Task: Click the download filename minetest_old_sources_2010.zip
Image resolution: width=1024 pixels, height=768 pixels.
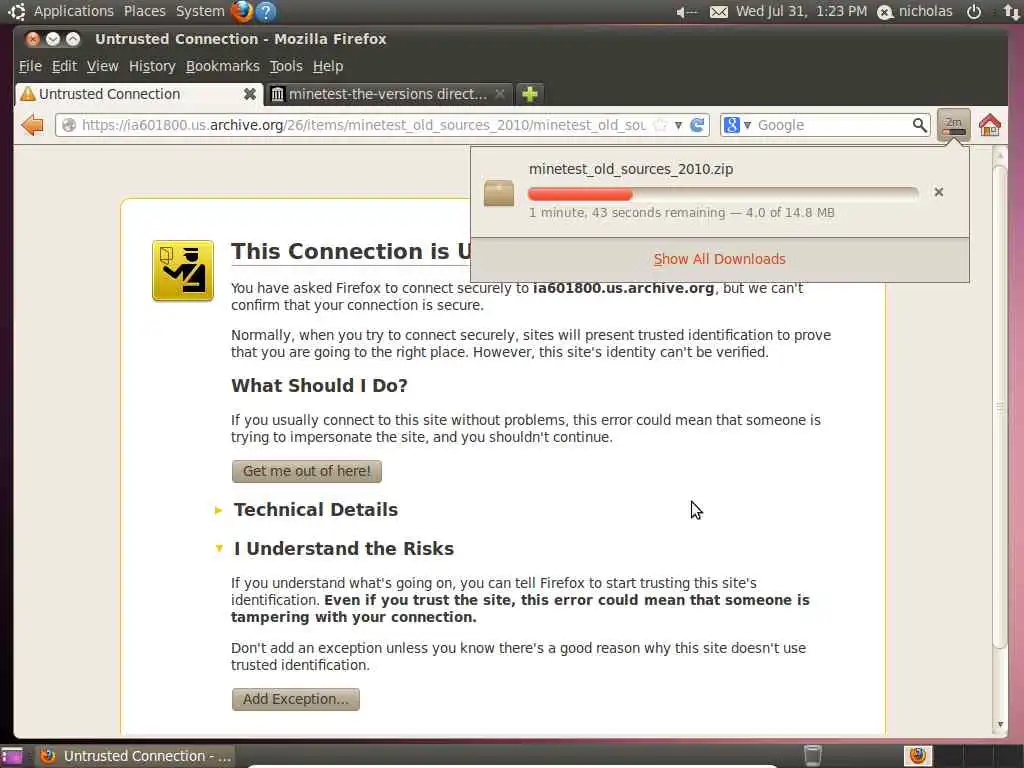Action: point(631,169)
